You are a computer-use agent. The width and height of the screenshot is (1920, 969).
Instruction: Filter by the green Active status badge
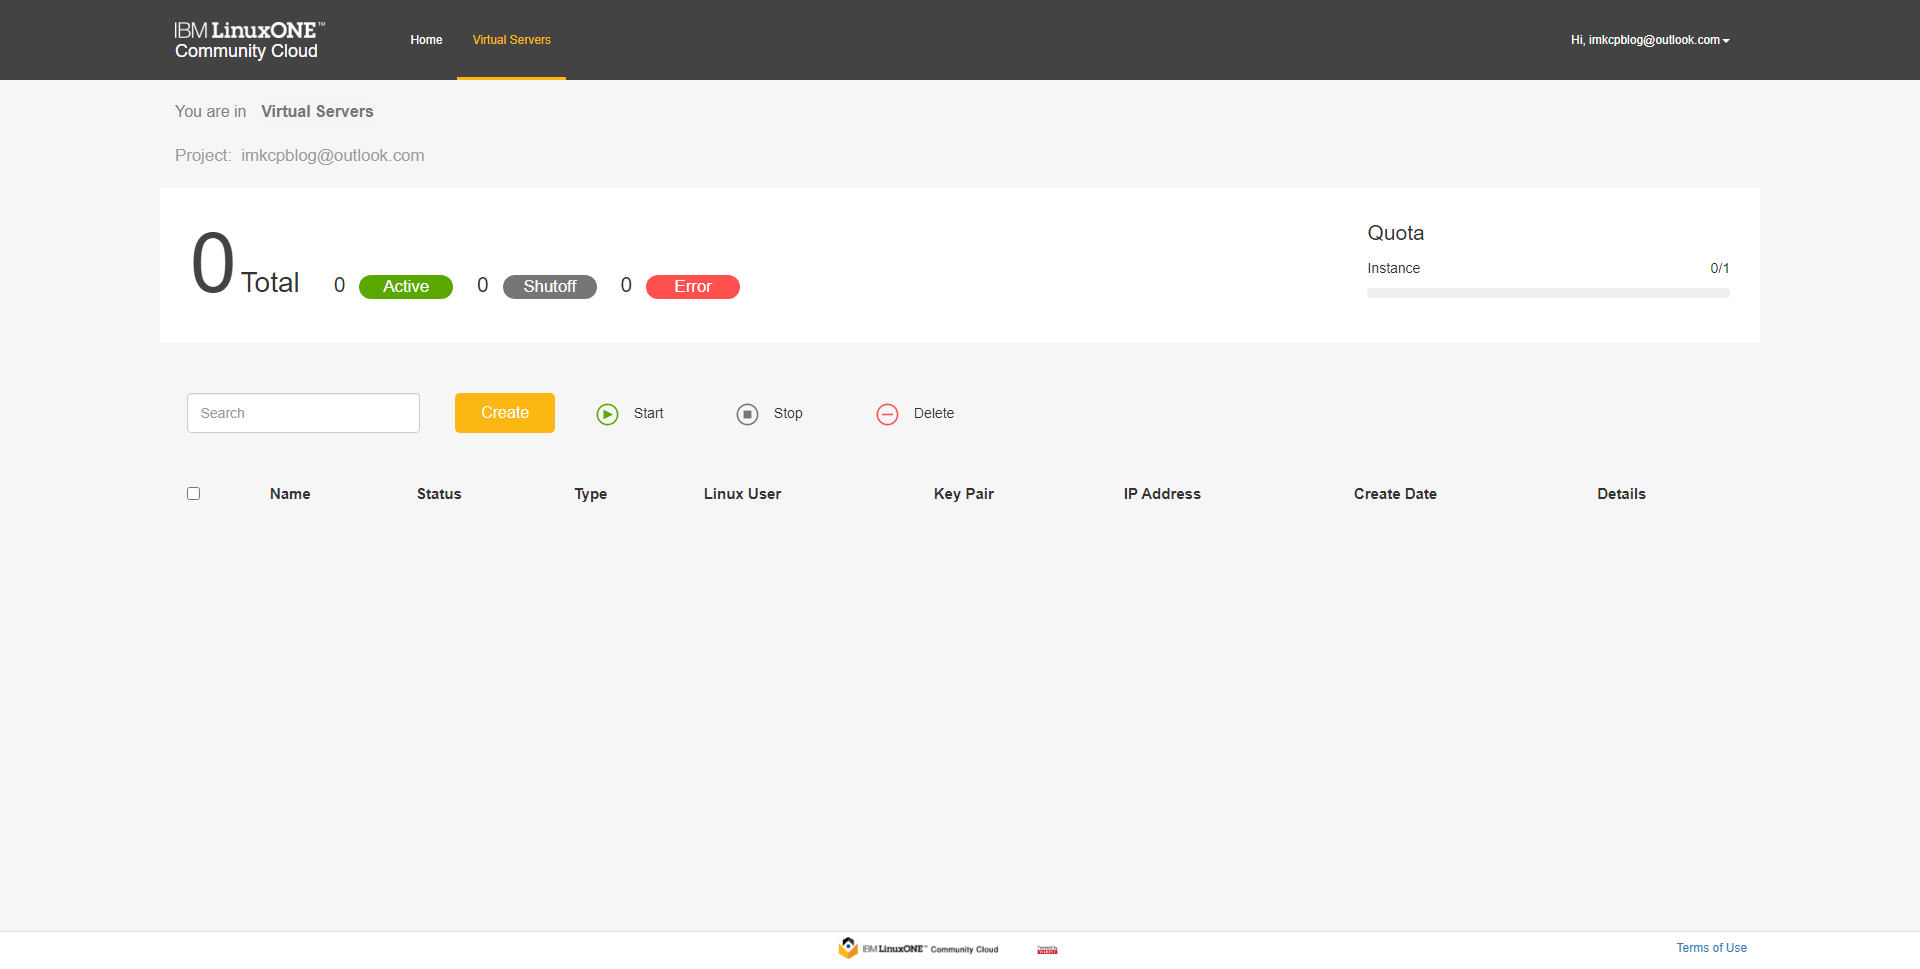405,287
